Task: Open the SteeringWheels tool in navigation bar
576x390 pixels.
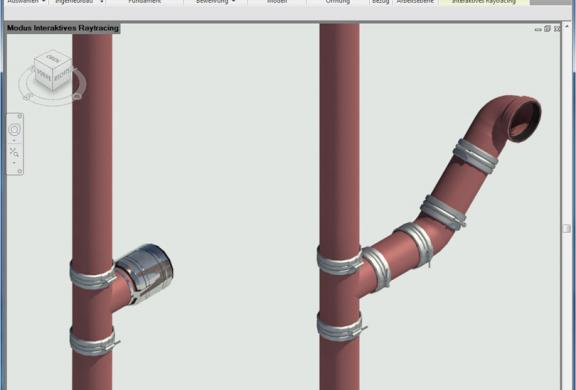Action: 15,130
